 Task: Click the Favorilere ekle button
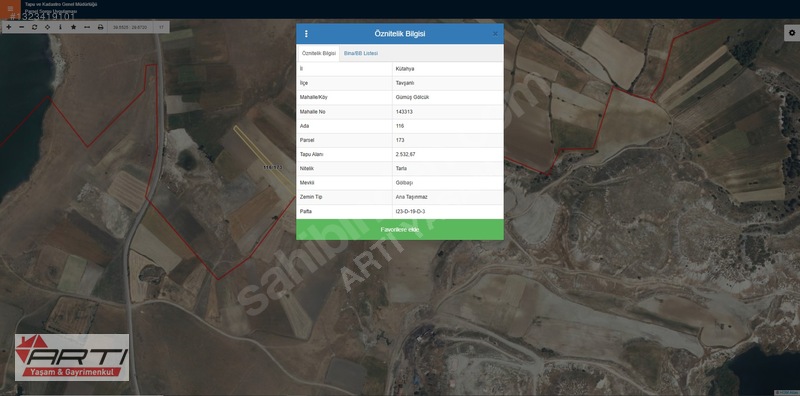[400, 230]
